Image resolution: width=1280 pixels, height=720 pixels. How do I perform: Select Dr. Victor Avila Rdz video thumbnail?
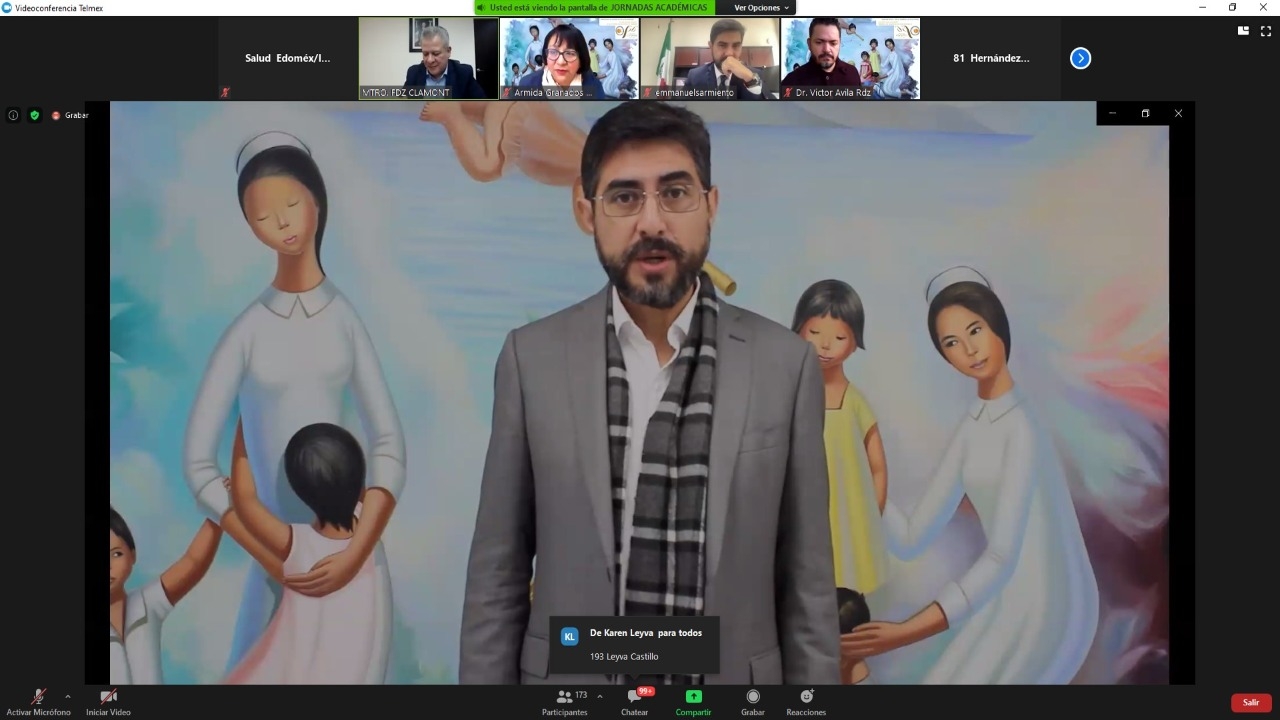[850, 58]
